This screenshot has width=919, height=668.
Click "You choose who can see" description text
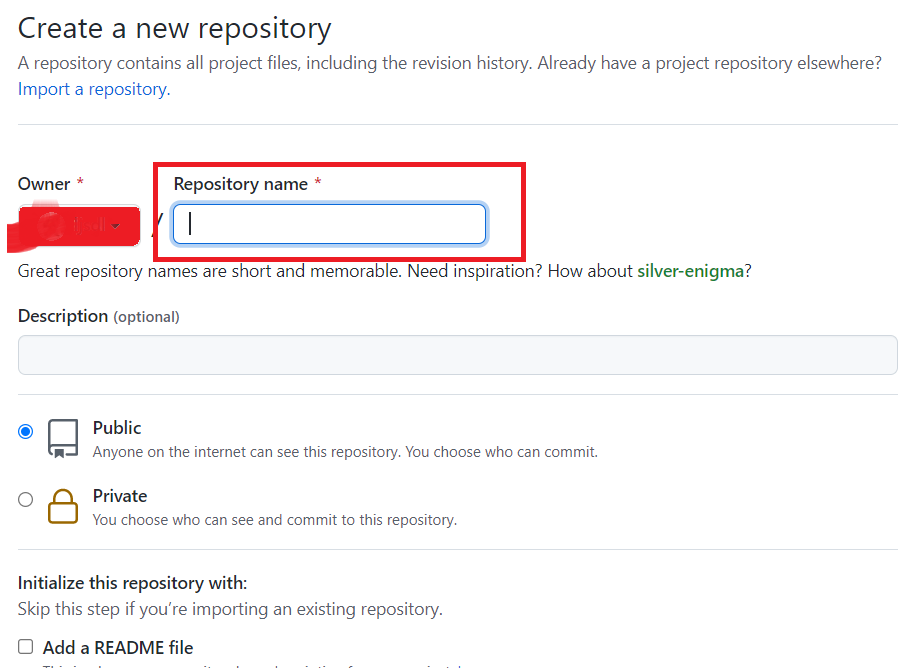[274, 520]
